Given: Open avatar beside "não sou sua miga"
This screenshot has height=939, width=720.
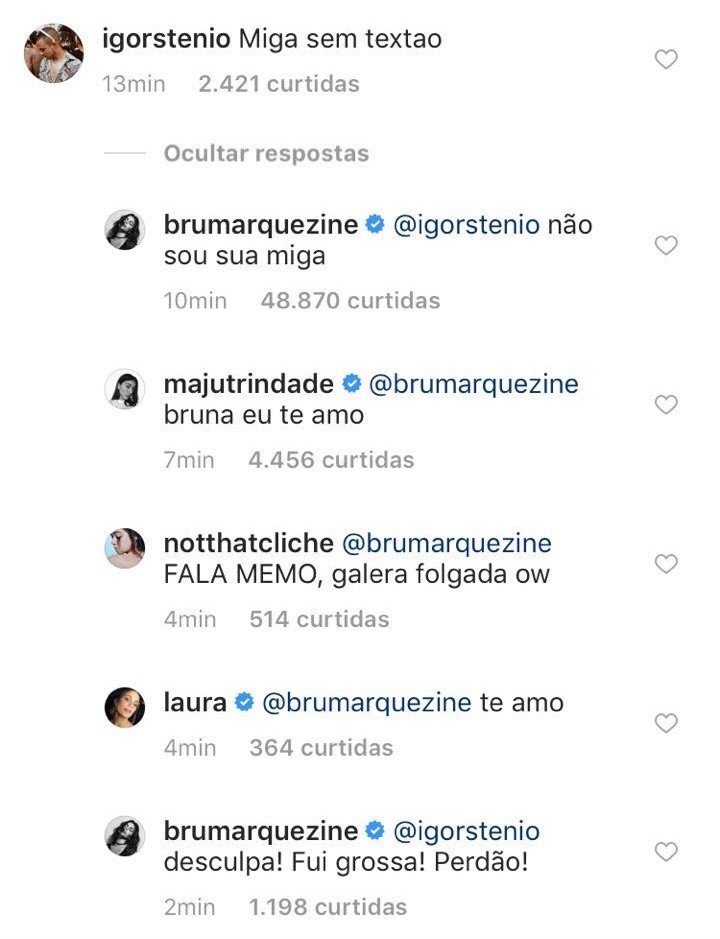Looking at the screenshot, I should pyautogui.click(x=125, y=230).
